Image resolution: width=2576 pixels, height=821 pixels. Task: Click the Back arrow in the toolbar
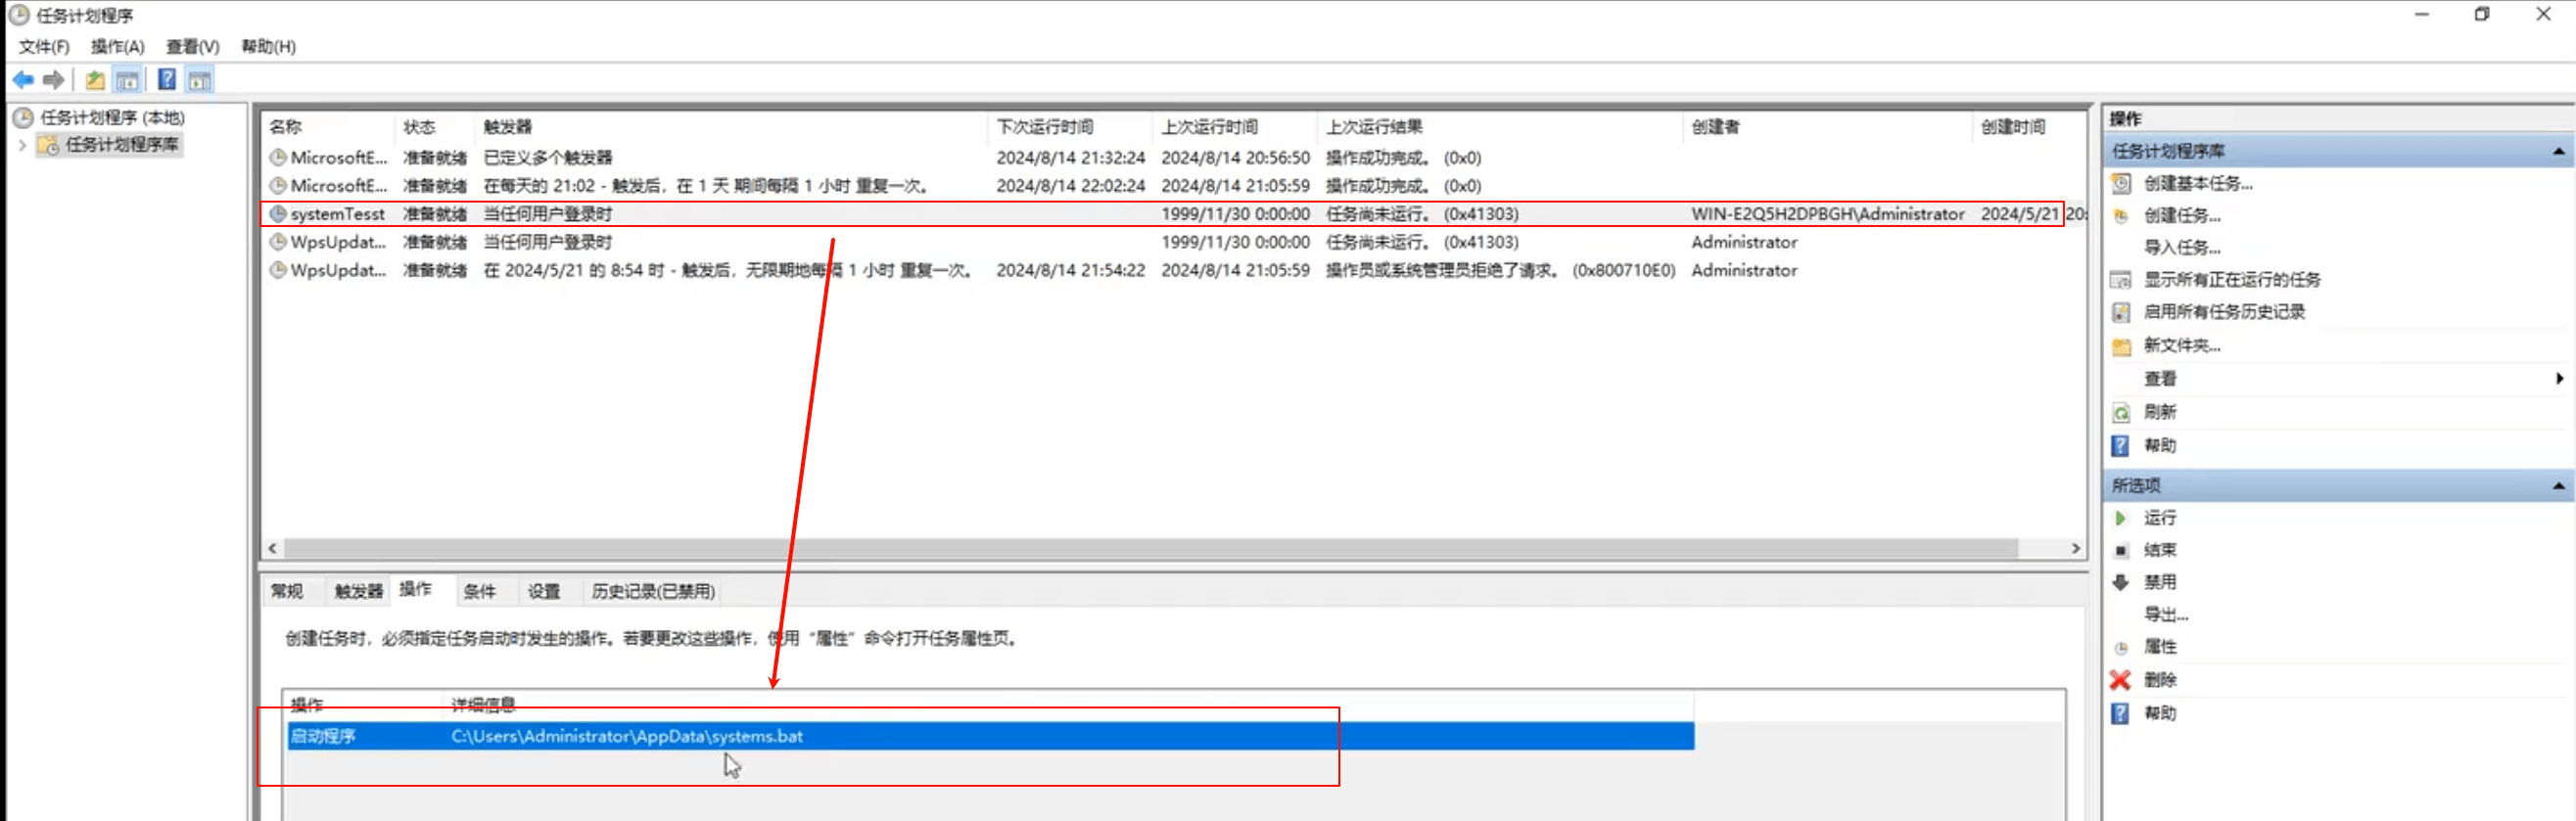pos(23,80)
